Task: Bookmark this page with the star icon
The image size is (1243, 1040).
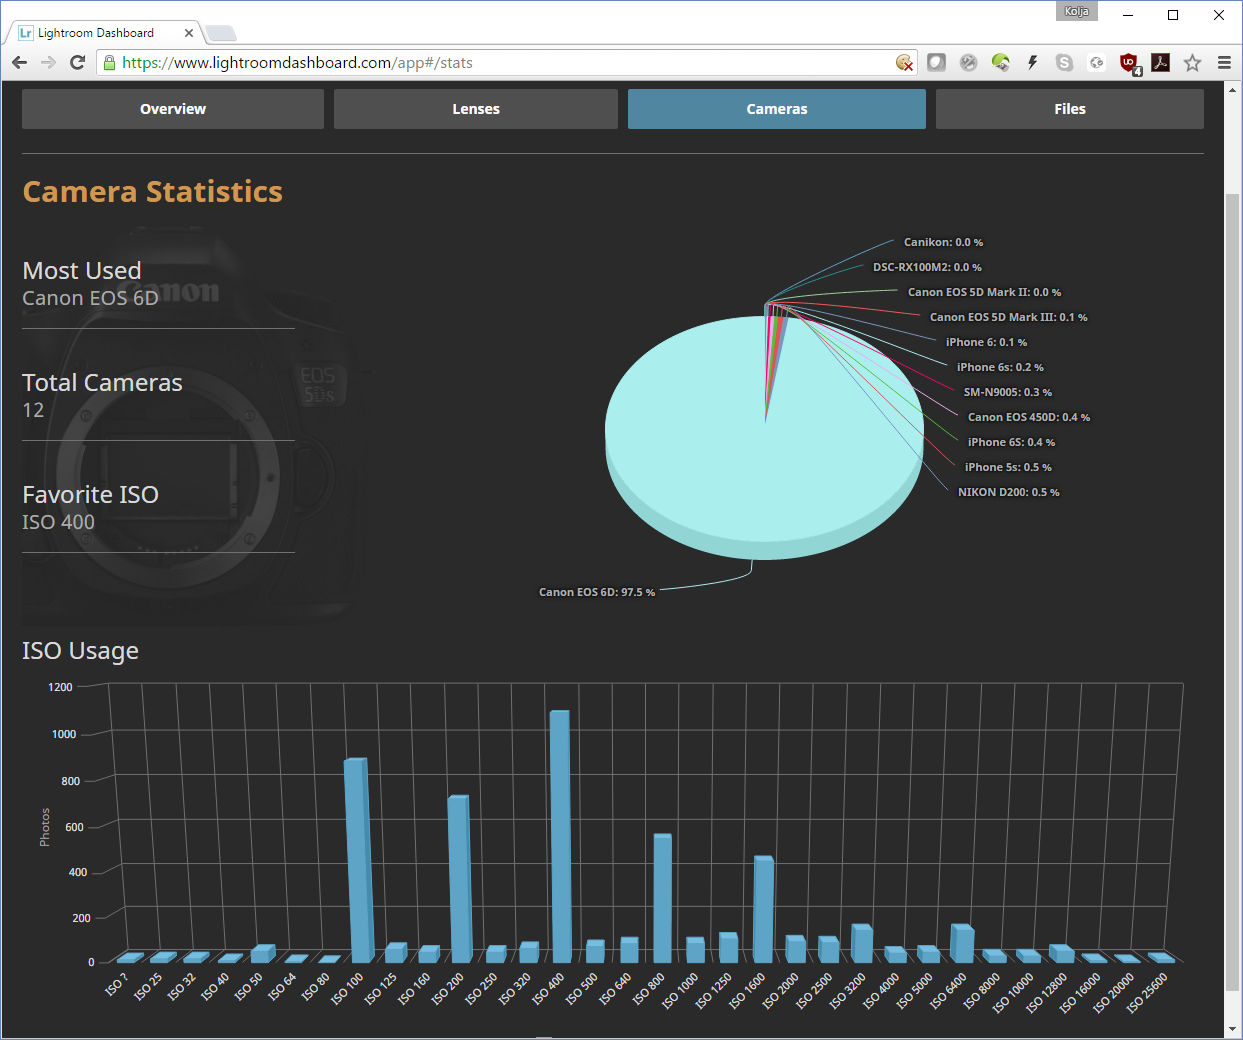Action: point(1192,62)
